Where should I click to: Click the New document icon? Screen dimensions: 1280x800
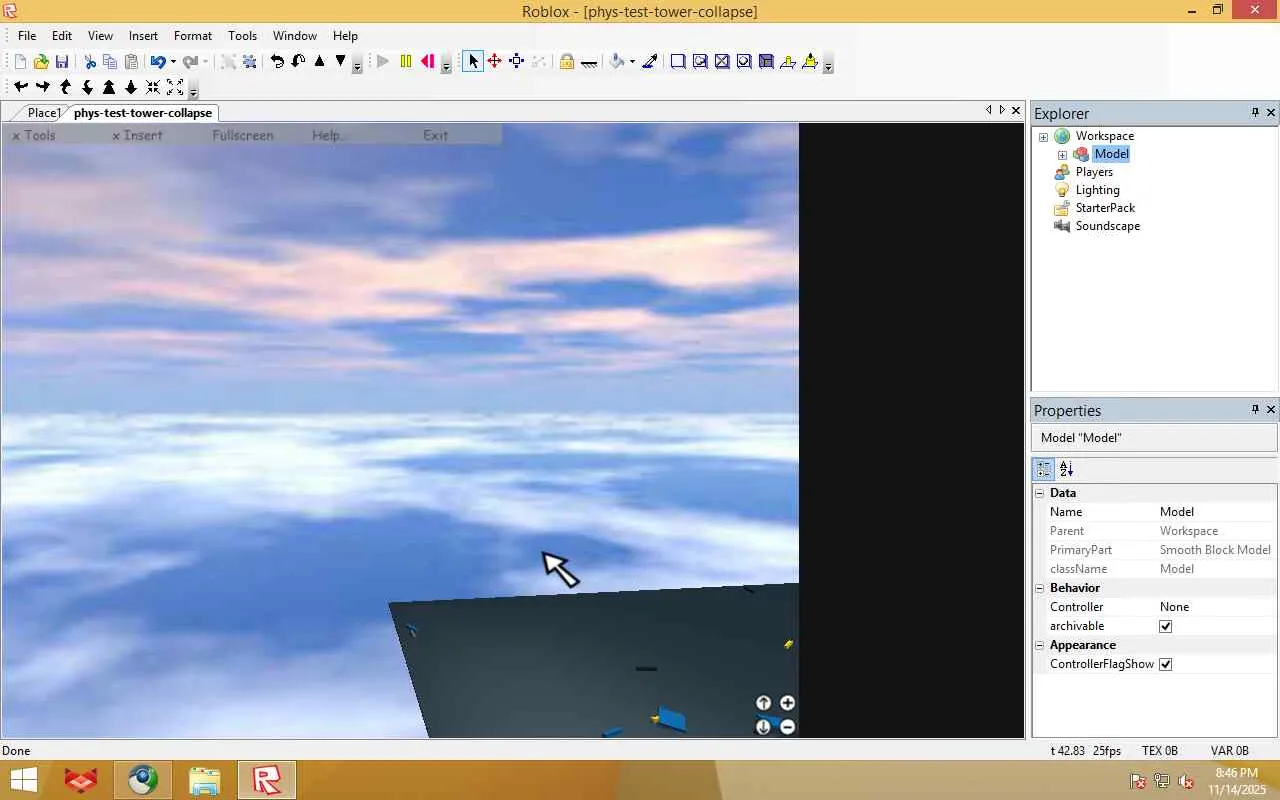coord(20,62)
